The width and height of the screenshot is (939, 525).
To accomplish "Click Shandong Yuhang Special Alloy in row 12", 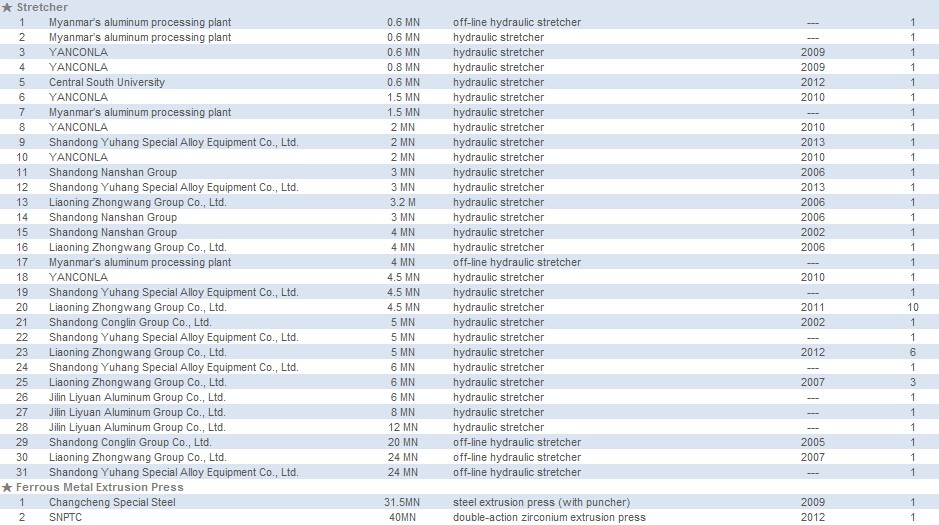I will [174, 187].
